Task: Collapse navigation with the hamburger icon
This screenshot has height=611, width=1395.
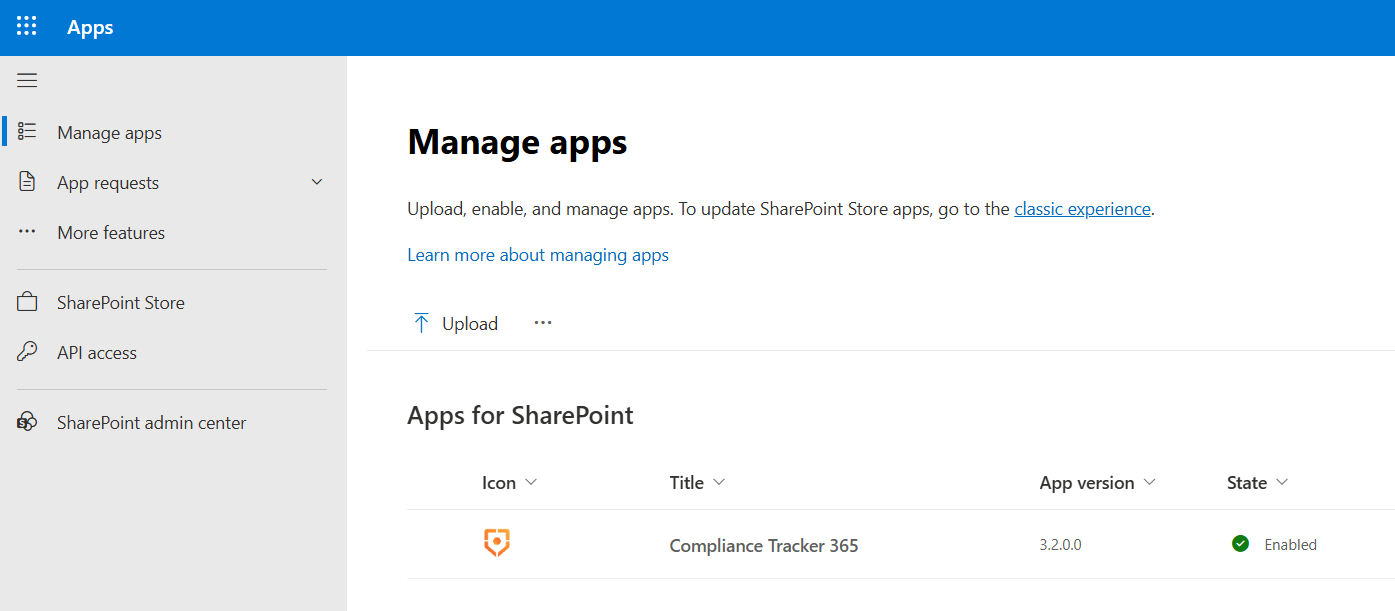Action: 27,81
